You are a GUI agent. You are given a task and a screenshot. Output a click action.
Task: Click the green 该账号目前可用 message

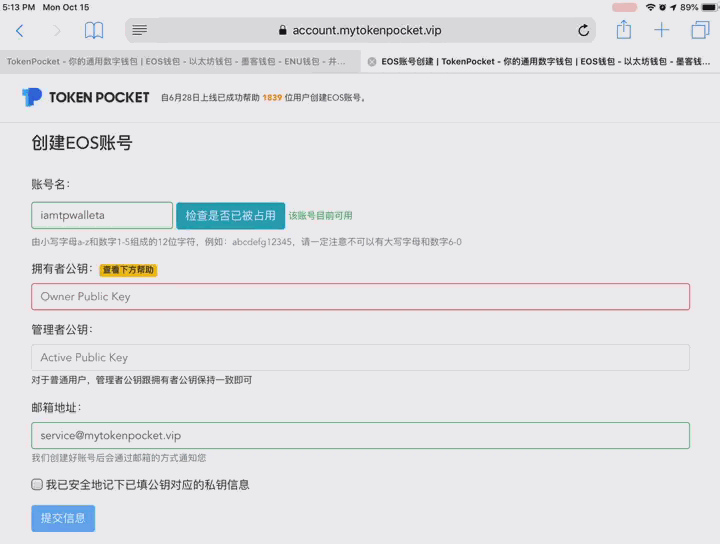pyautogui.click(x=321, y=215)
